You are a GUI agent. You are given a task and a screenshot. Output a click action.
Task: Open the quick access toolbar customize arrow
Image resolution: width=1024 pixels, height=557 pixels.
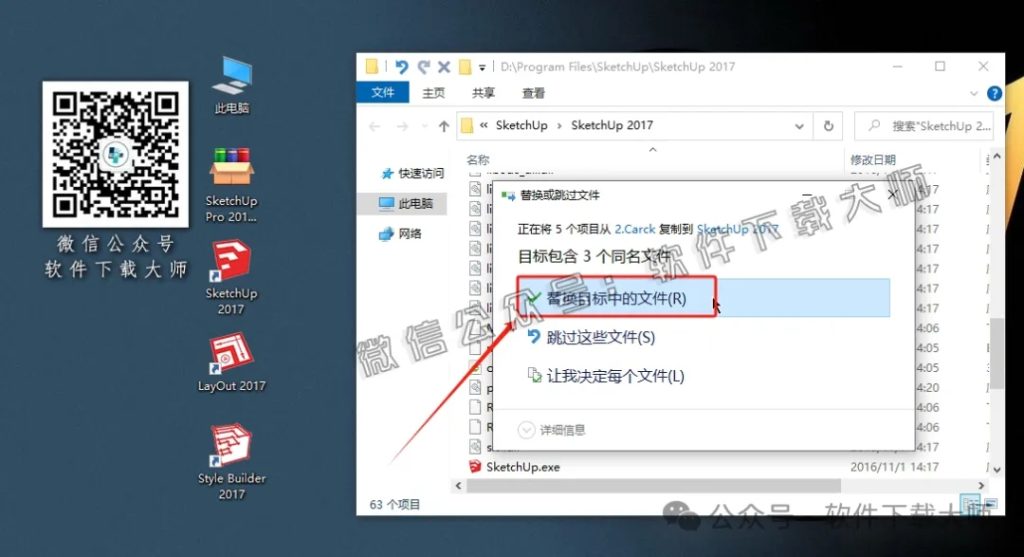[482, 67]
